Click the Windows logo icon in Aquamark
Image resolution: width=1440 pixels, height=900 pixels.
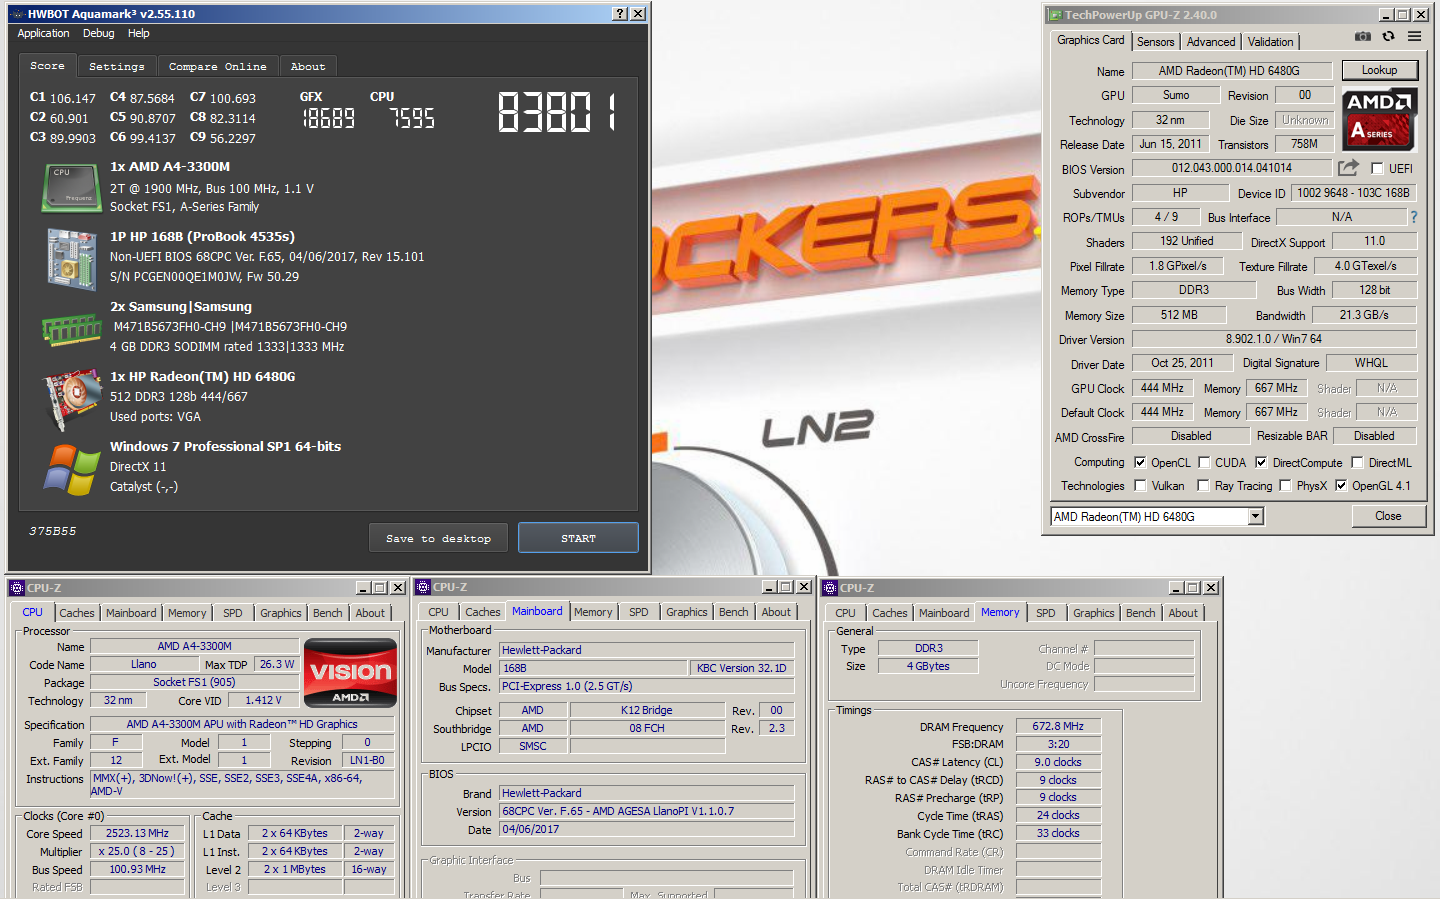coord(72,470)
